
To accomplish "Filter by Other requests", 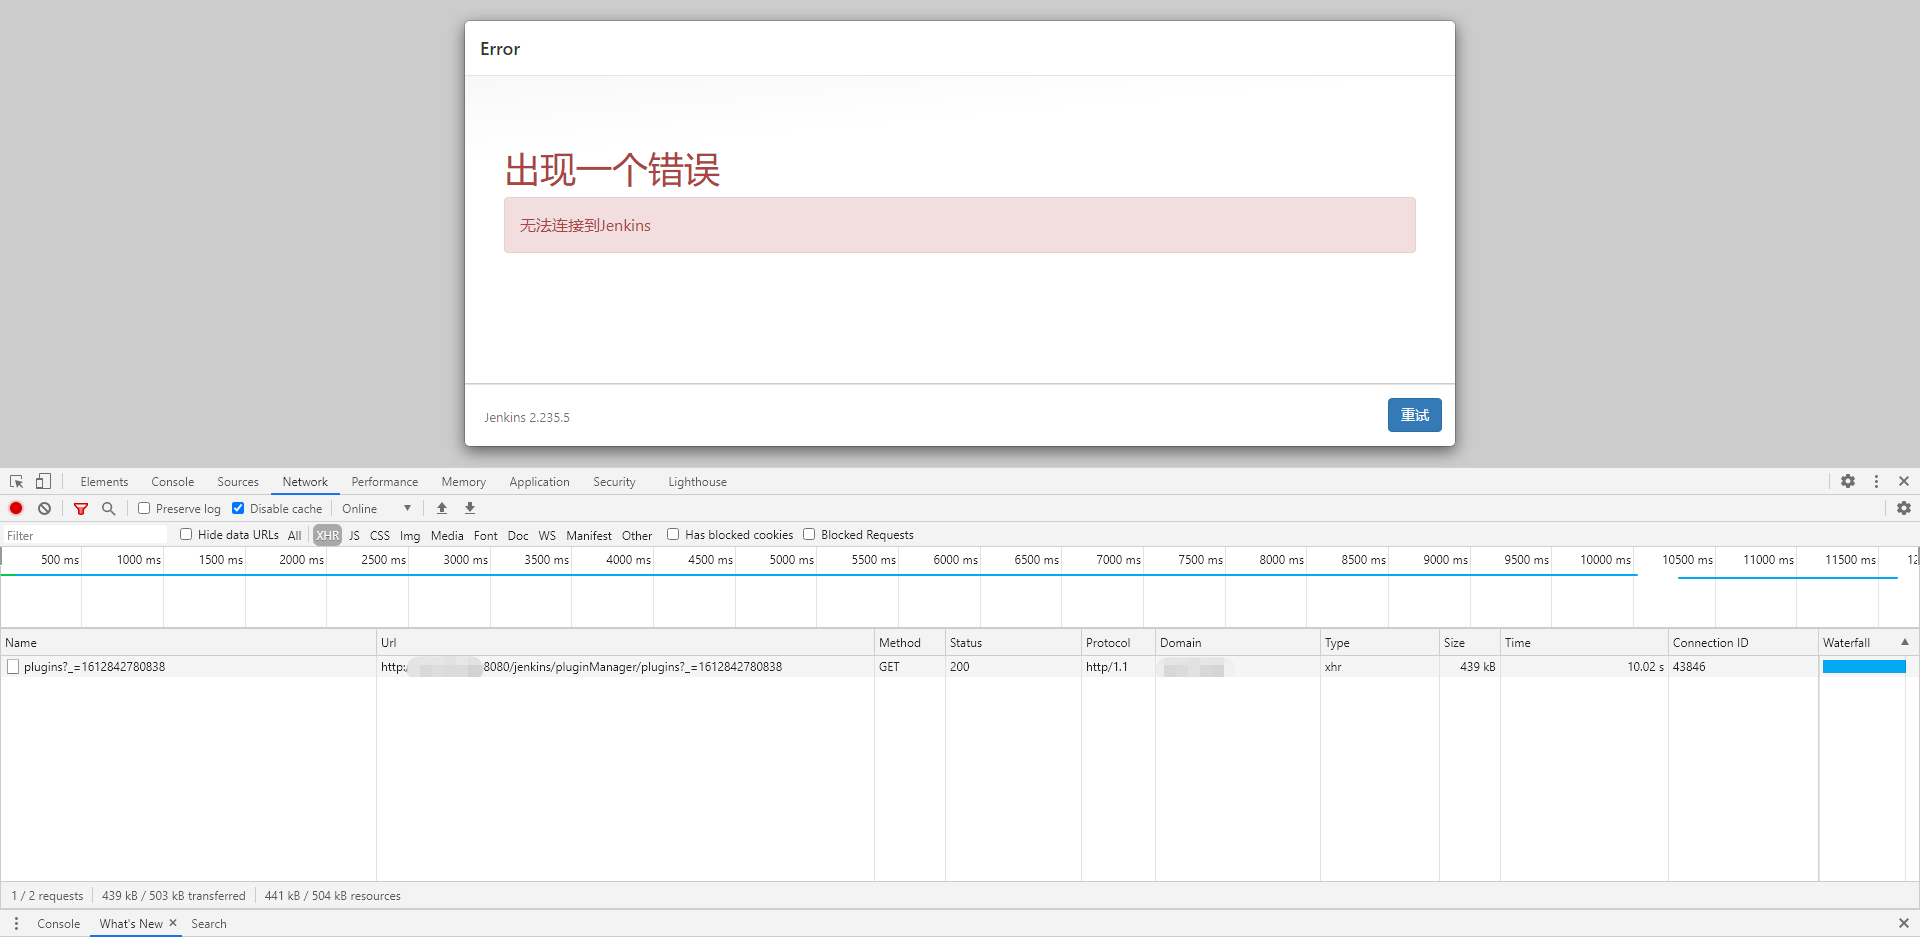I will click(637, 535).
